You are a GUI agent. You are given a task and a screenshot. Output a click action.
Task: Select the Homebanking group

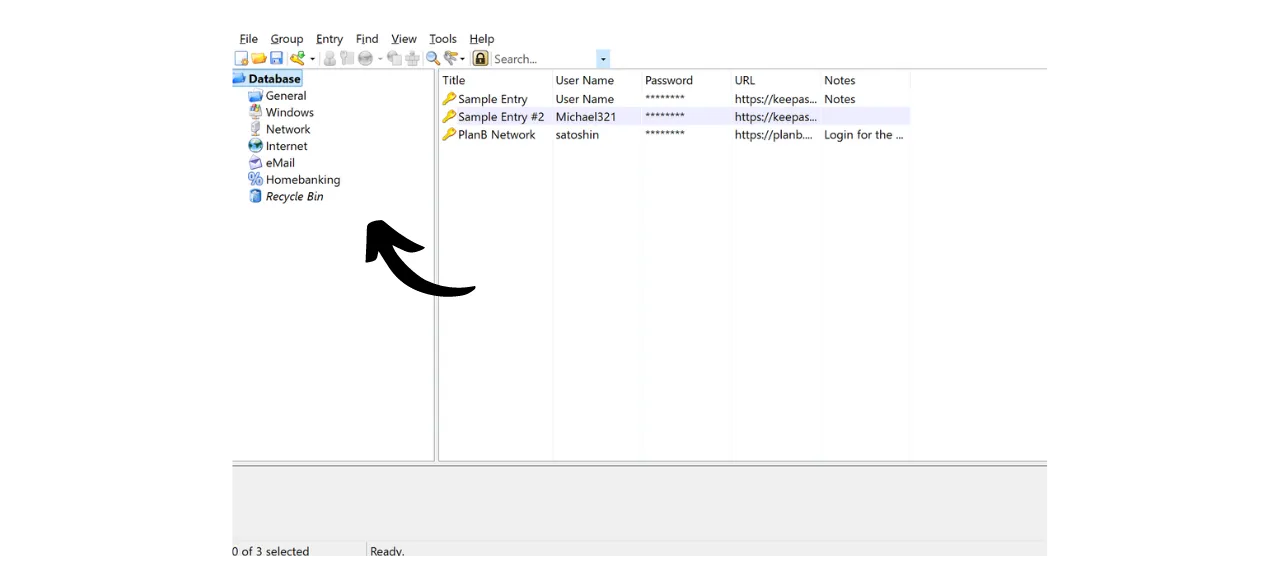tap(303, 179)
